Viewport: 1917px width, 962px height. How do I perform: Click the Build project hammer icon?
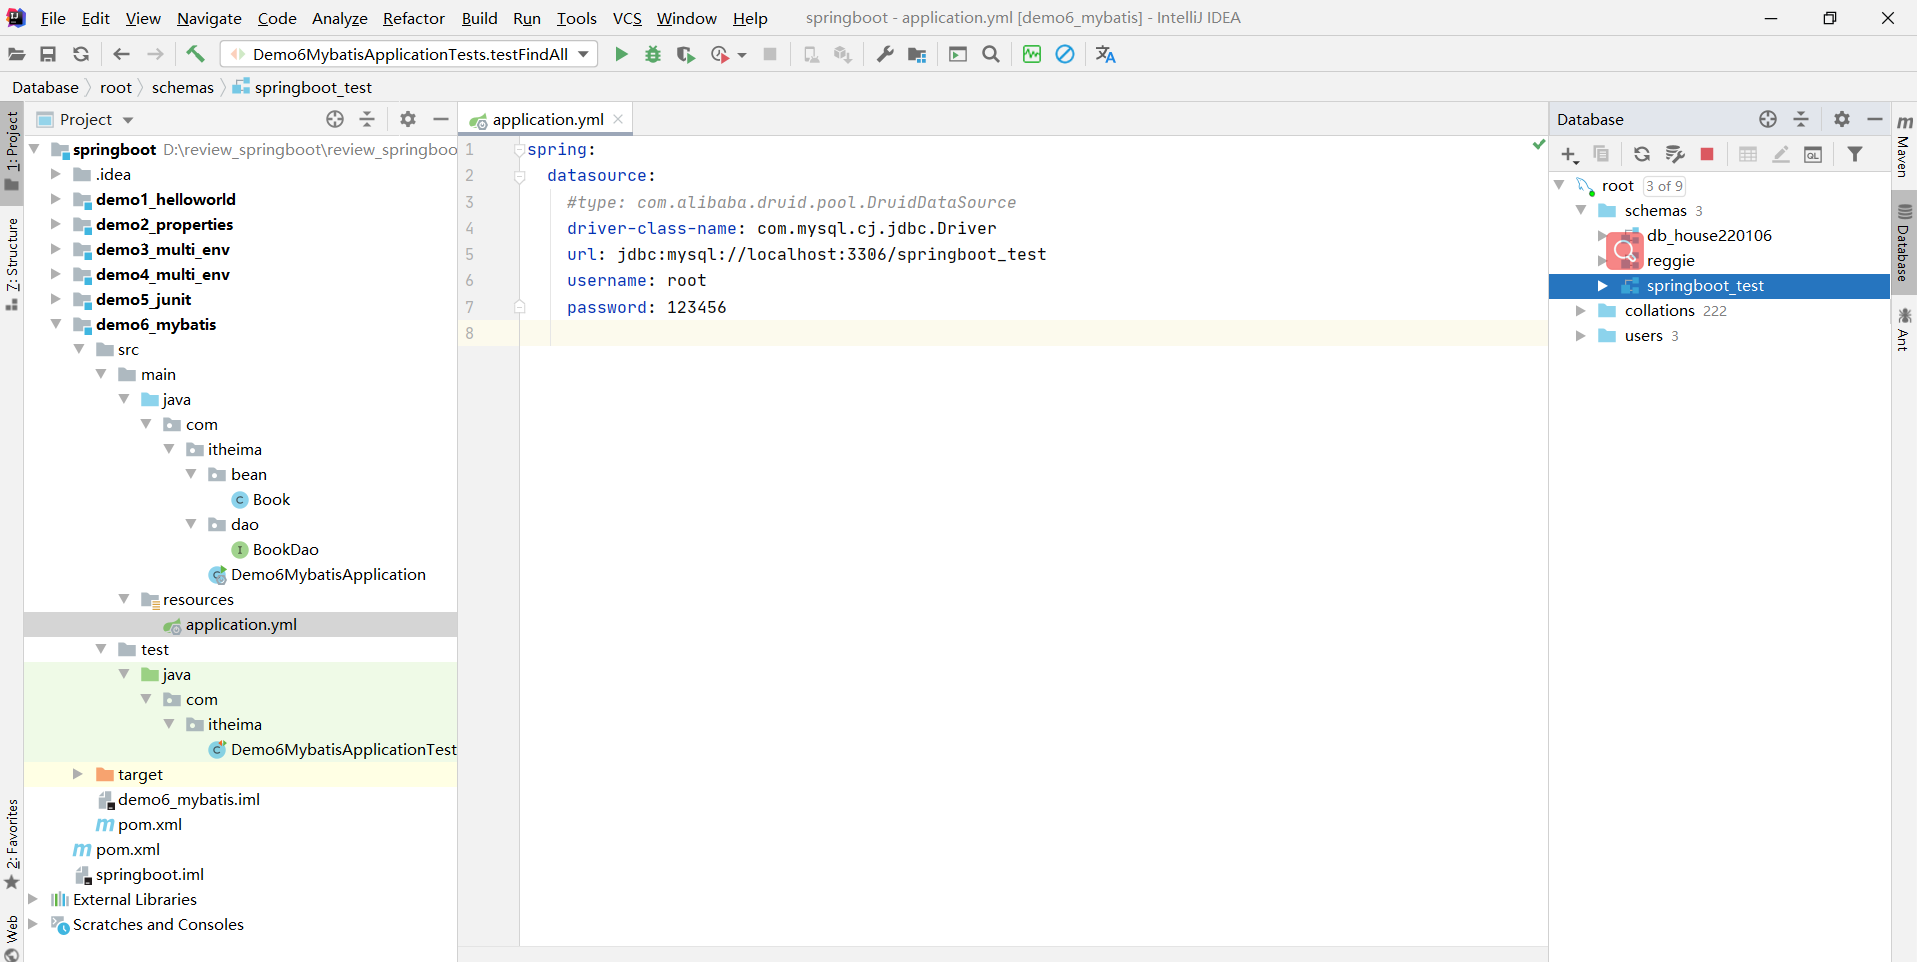tap(195, 54)
